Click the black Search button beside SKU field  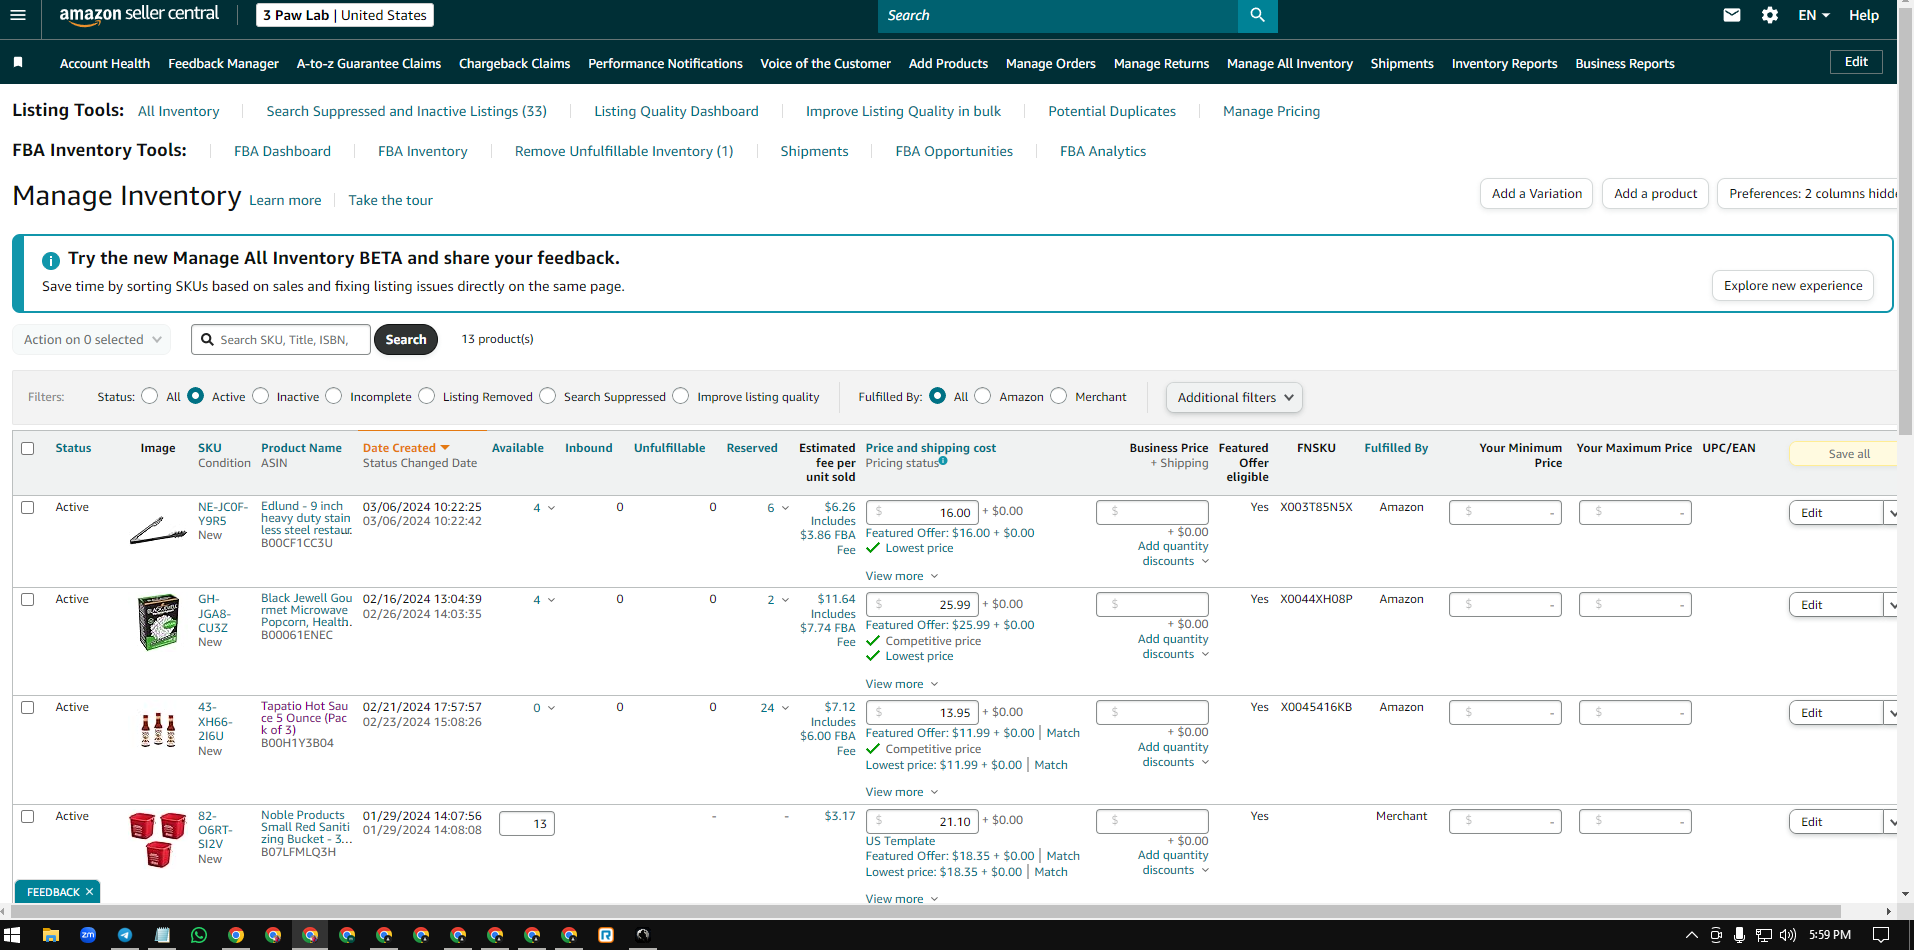pos(406,339)
